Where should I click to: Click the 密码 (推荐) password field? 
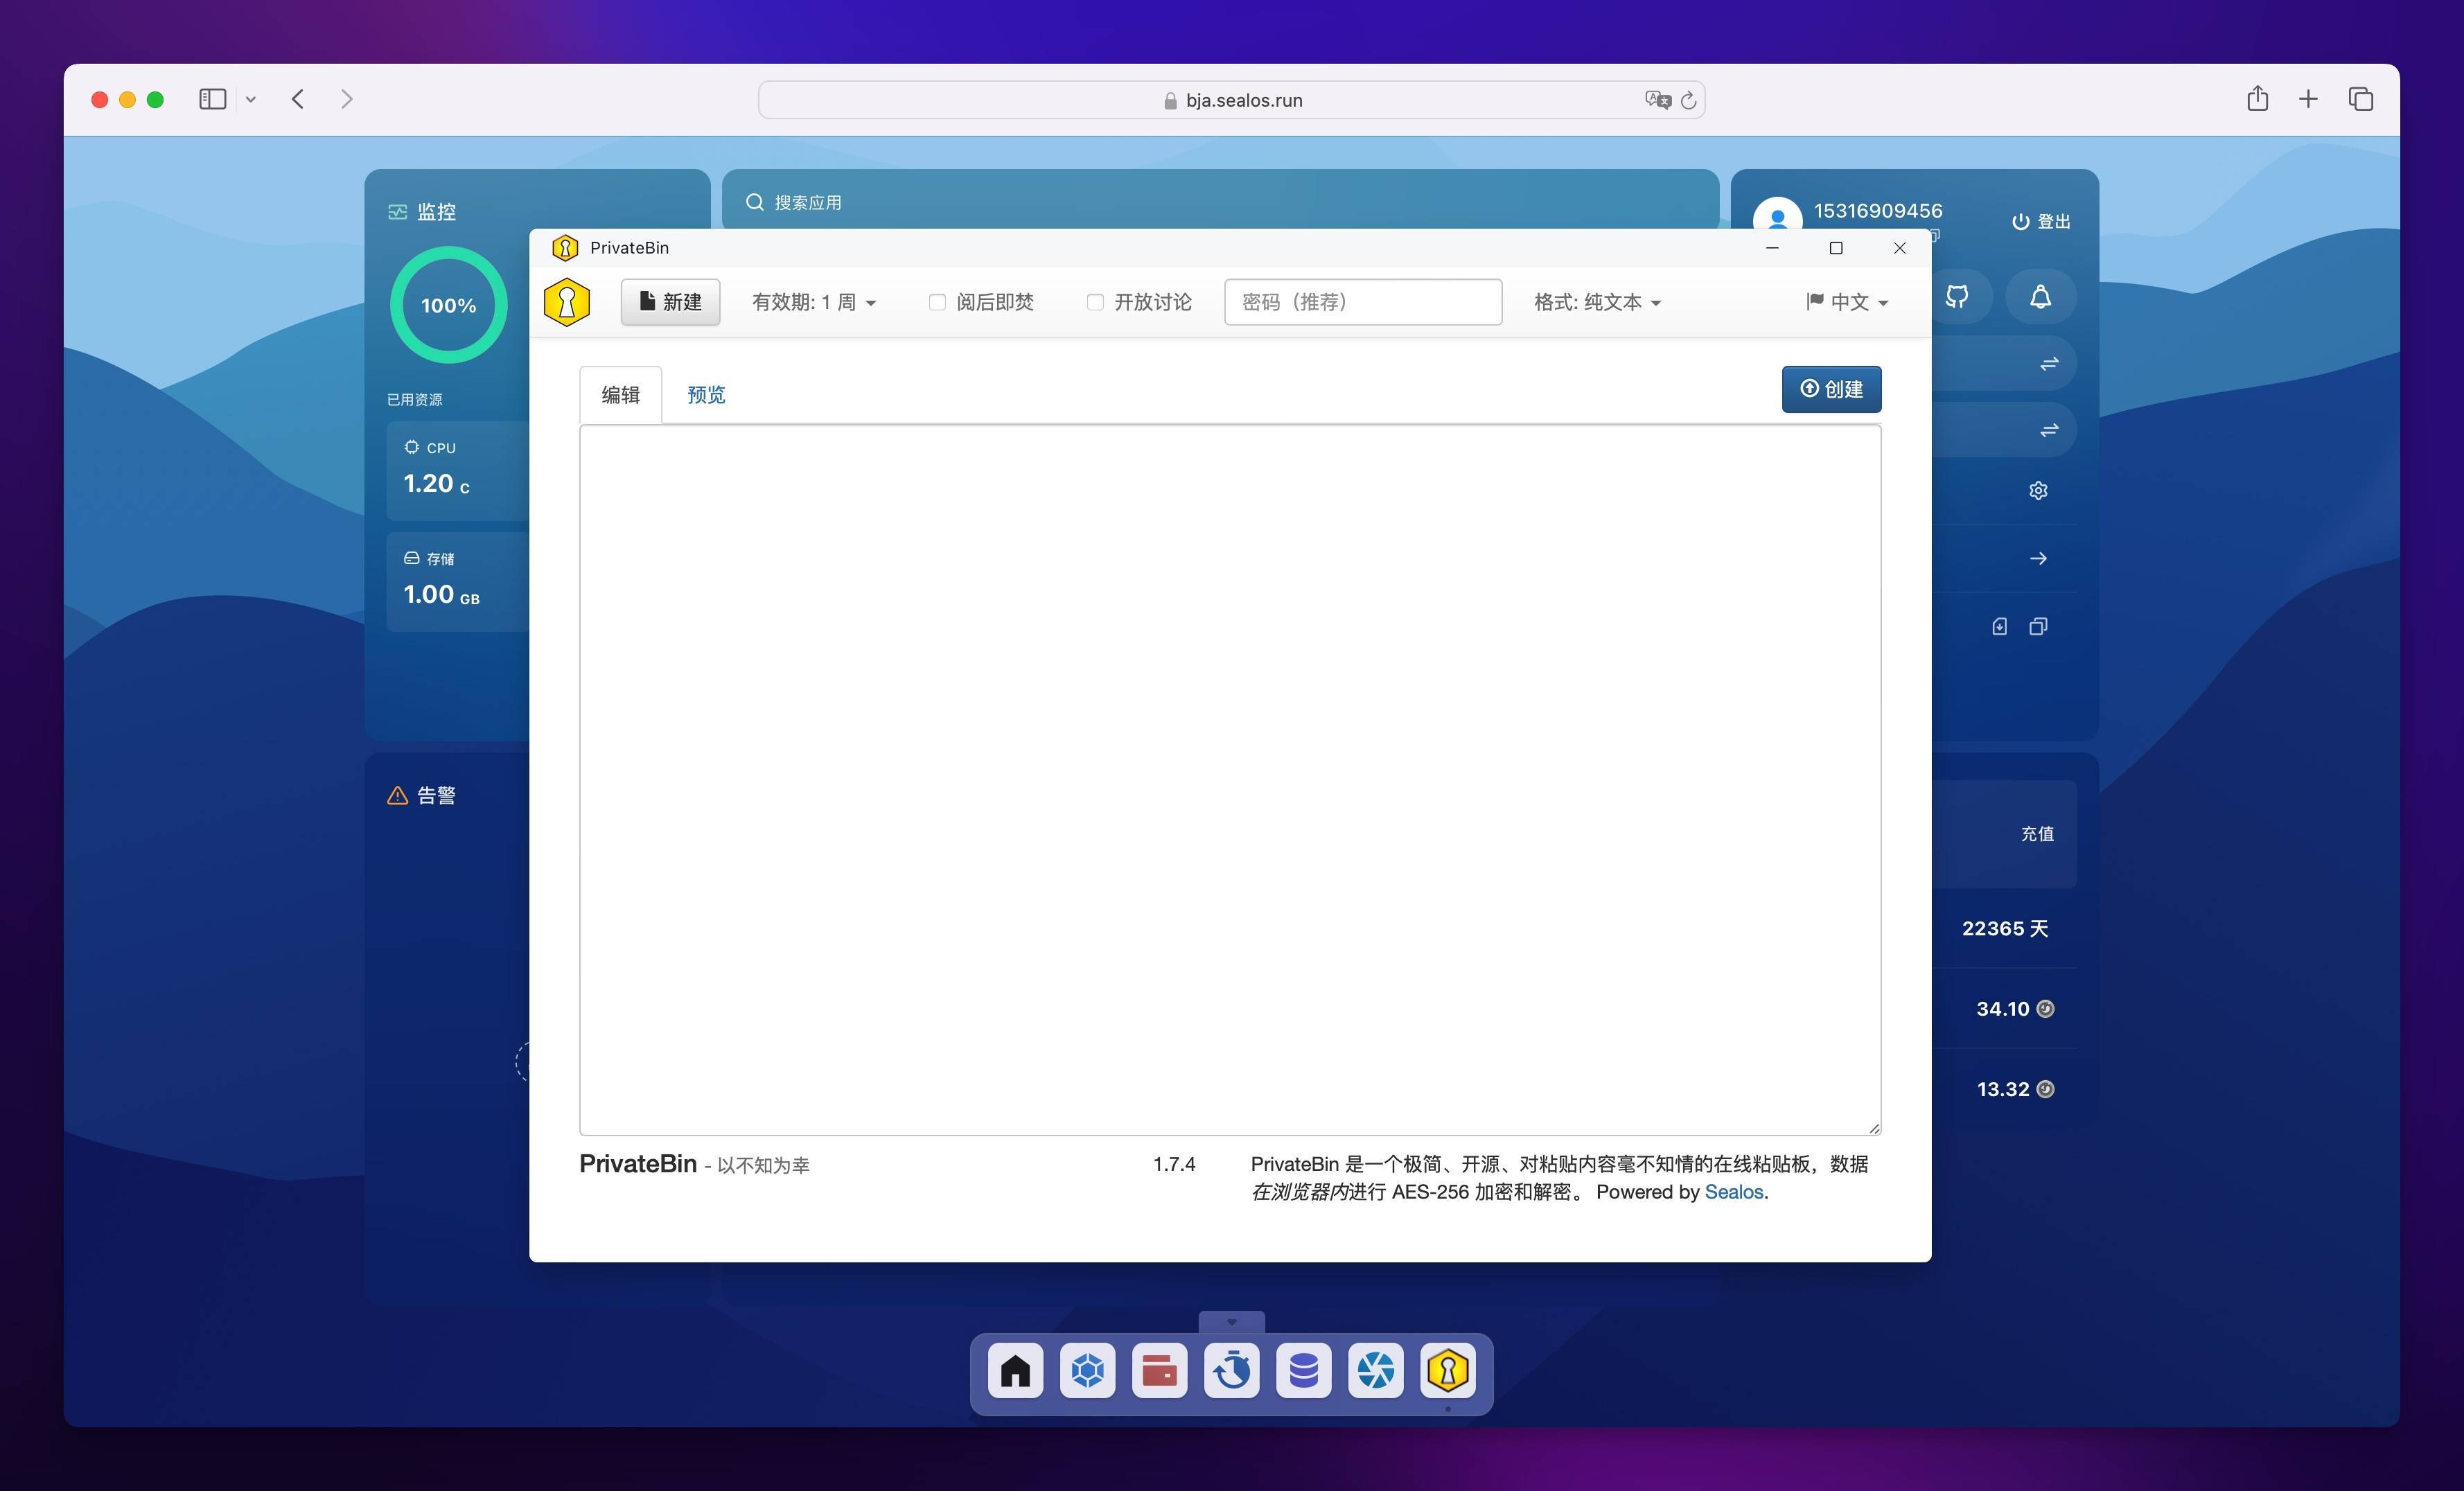pos(1362,302)
